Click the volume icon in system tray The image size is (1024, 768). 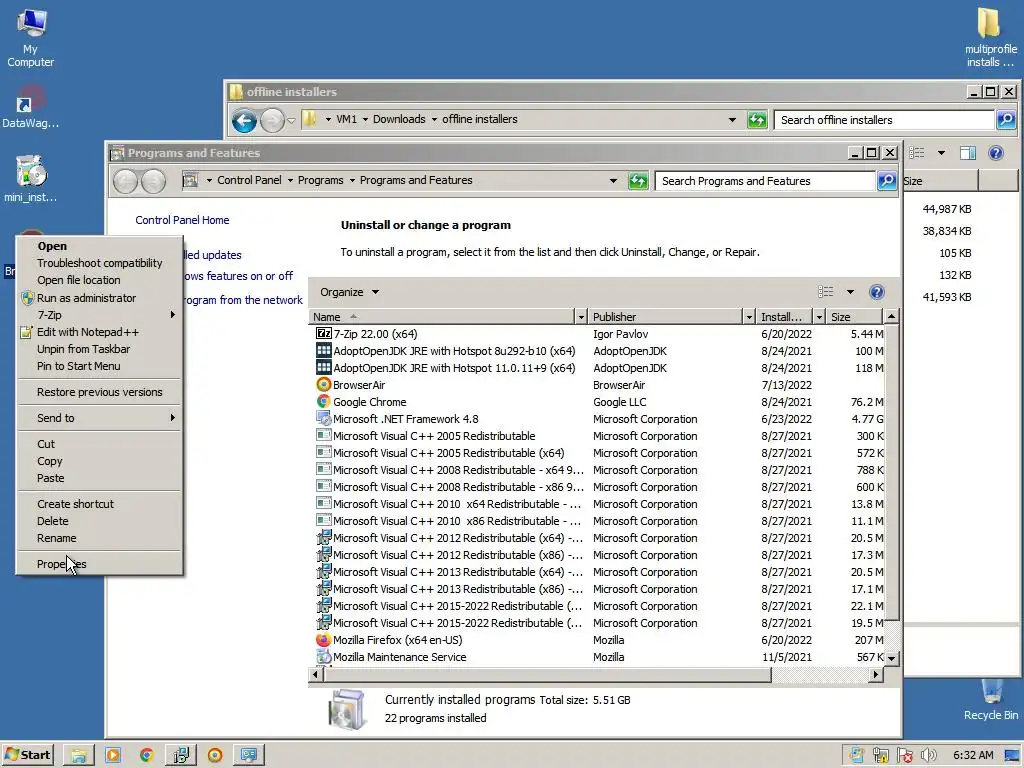(x=928, y=756)
